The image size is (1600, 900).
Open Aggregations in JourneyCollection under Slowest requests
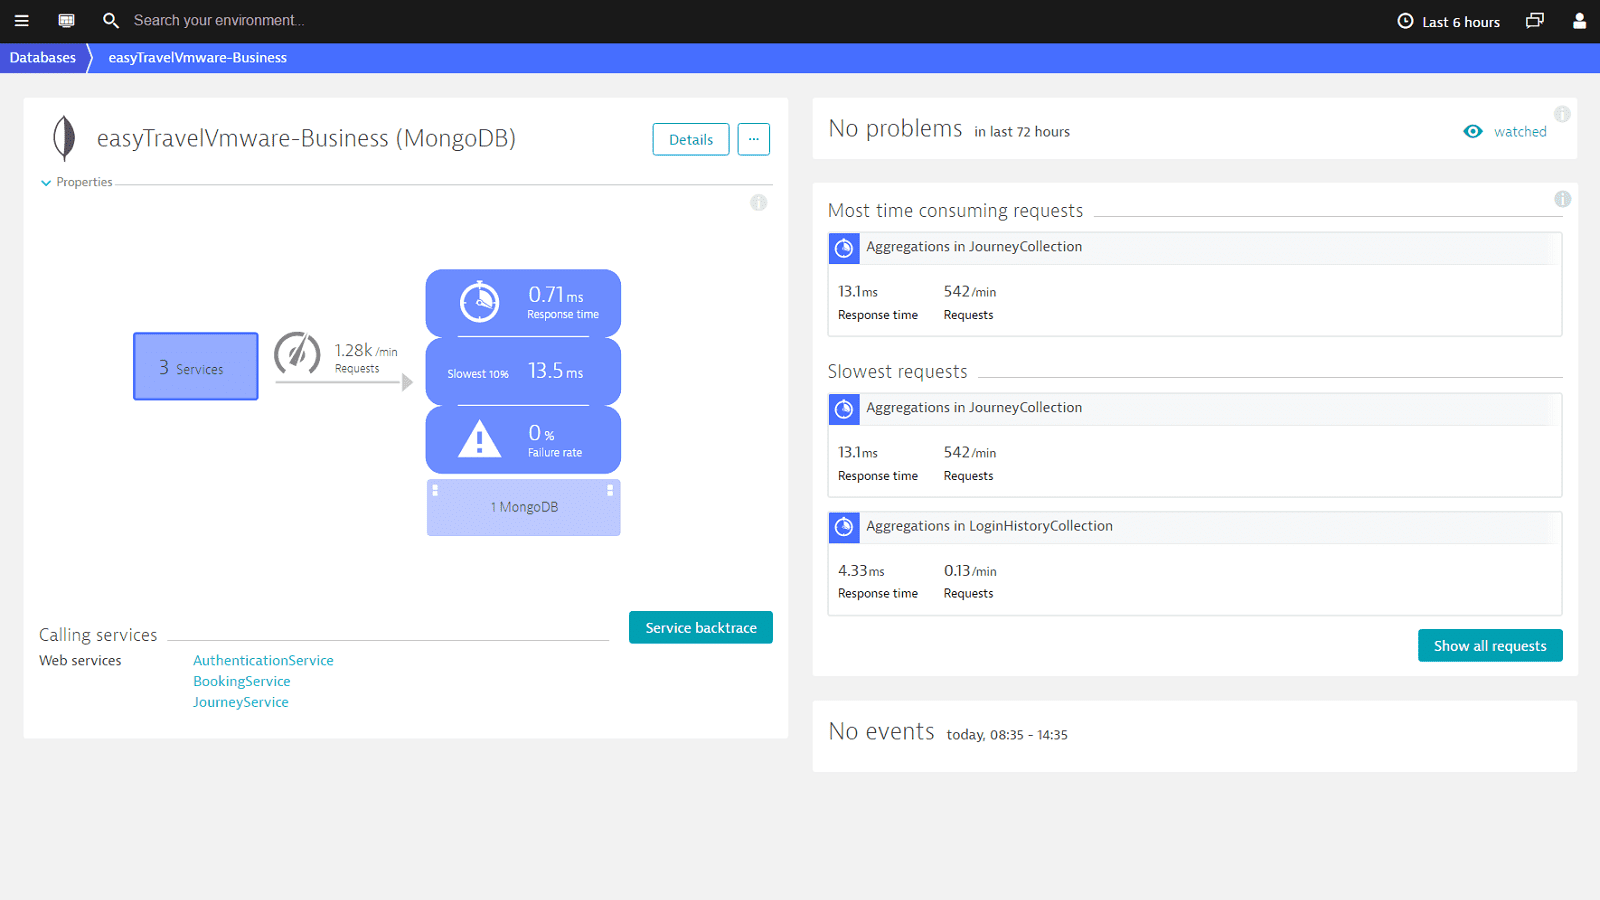(x=974, y=408)
